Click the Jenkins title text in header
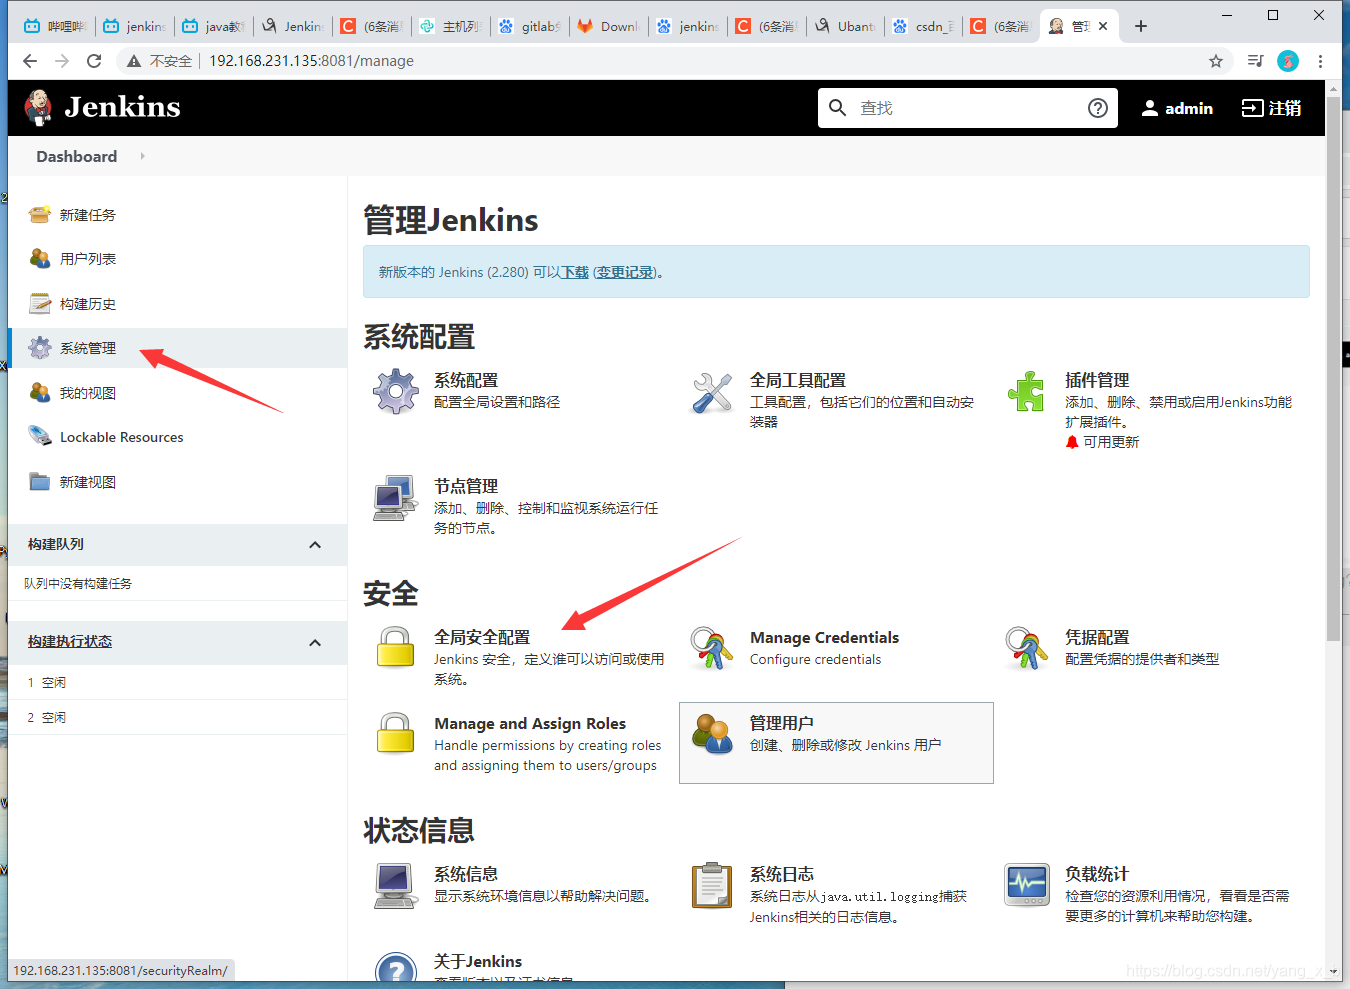Screen dimensions: 1350x989 coord(123,107)
